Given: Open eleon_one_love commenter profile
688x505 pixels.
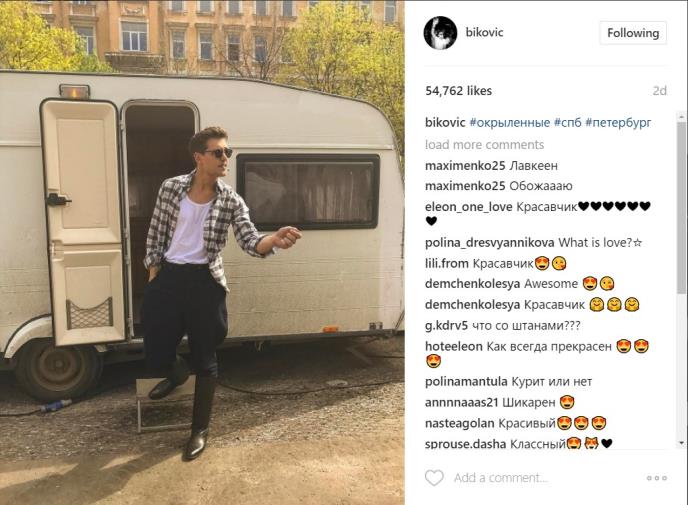Looking at the screenshot, I should coord(469,207).
